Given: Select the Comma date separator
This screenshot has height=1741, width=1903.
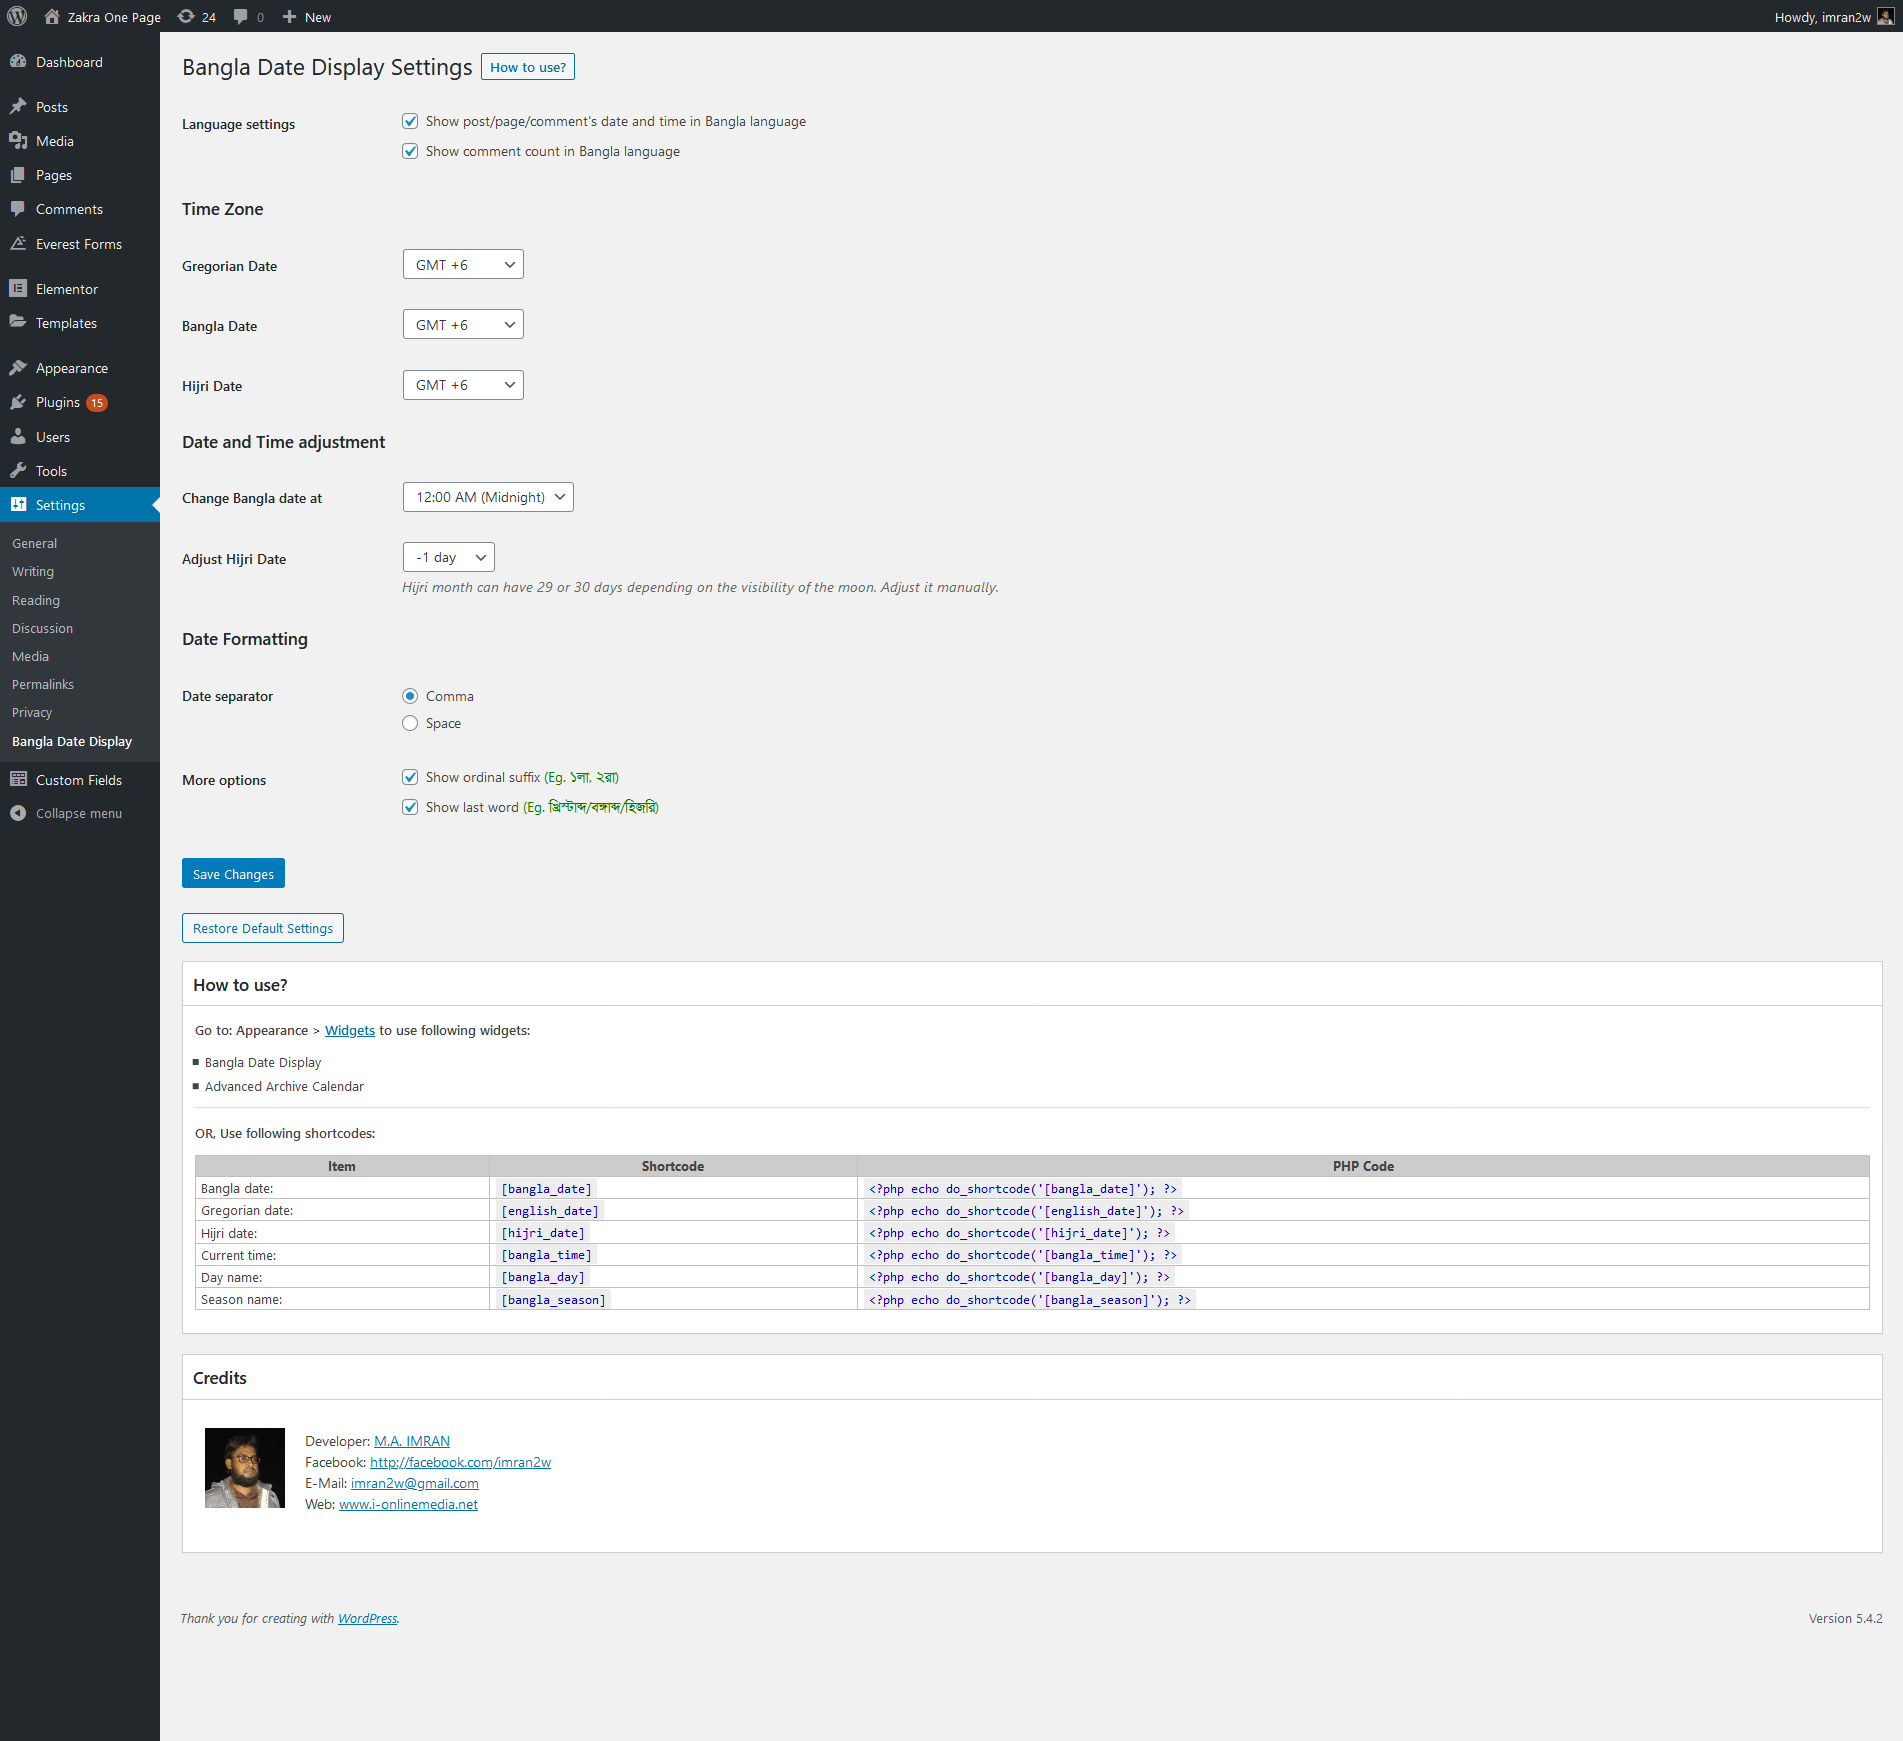Looking at the screenshot, I should tap(410, 696).
